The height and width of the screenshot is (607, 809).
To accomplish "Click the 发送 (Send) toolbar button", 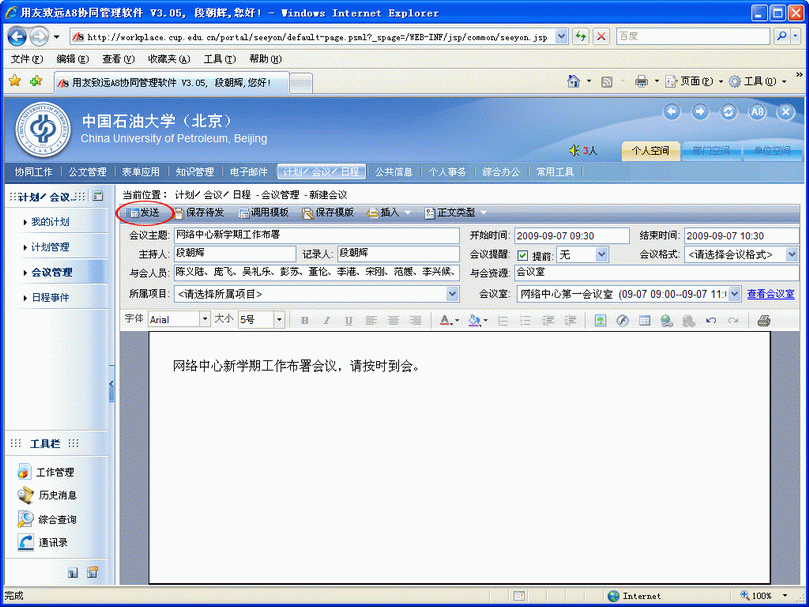I will pyautogui.click(x=144, y=213).
